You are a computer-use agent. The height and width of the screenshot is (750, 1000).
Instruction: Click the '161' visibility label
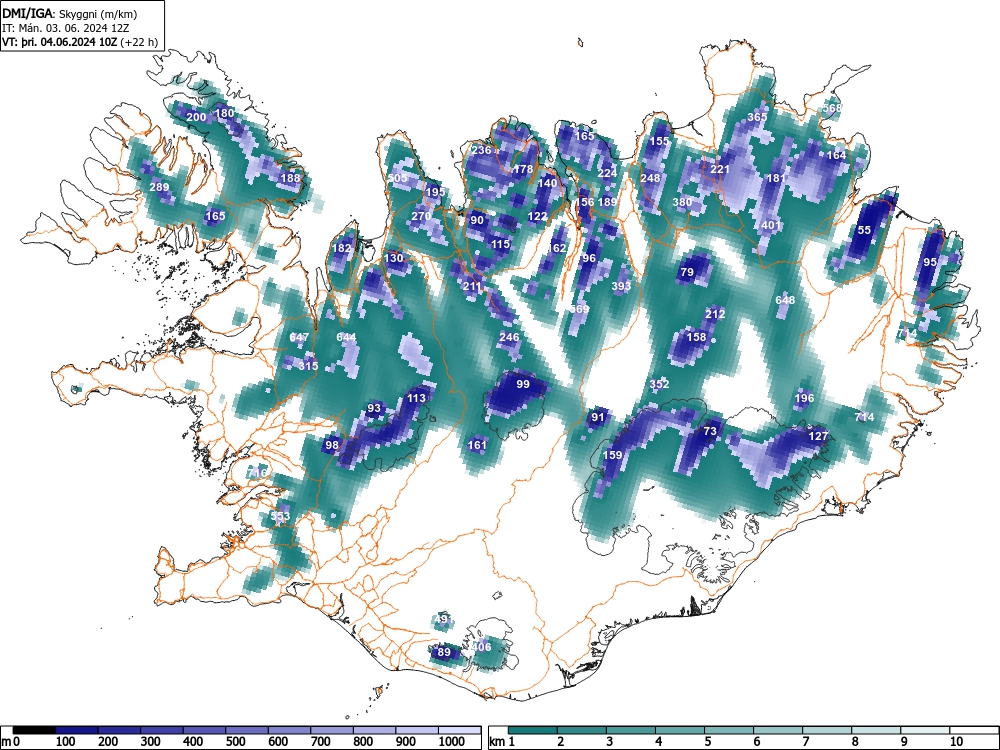477,445
